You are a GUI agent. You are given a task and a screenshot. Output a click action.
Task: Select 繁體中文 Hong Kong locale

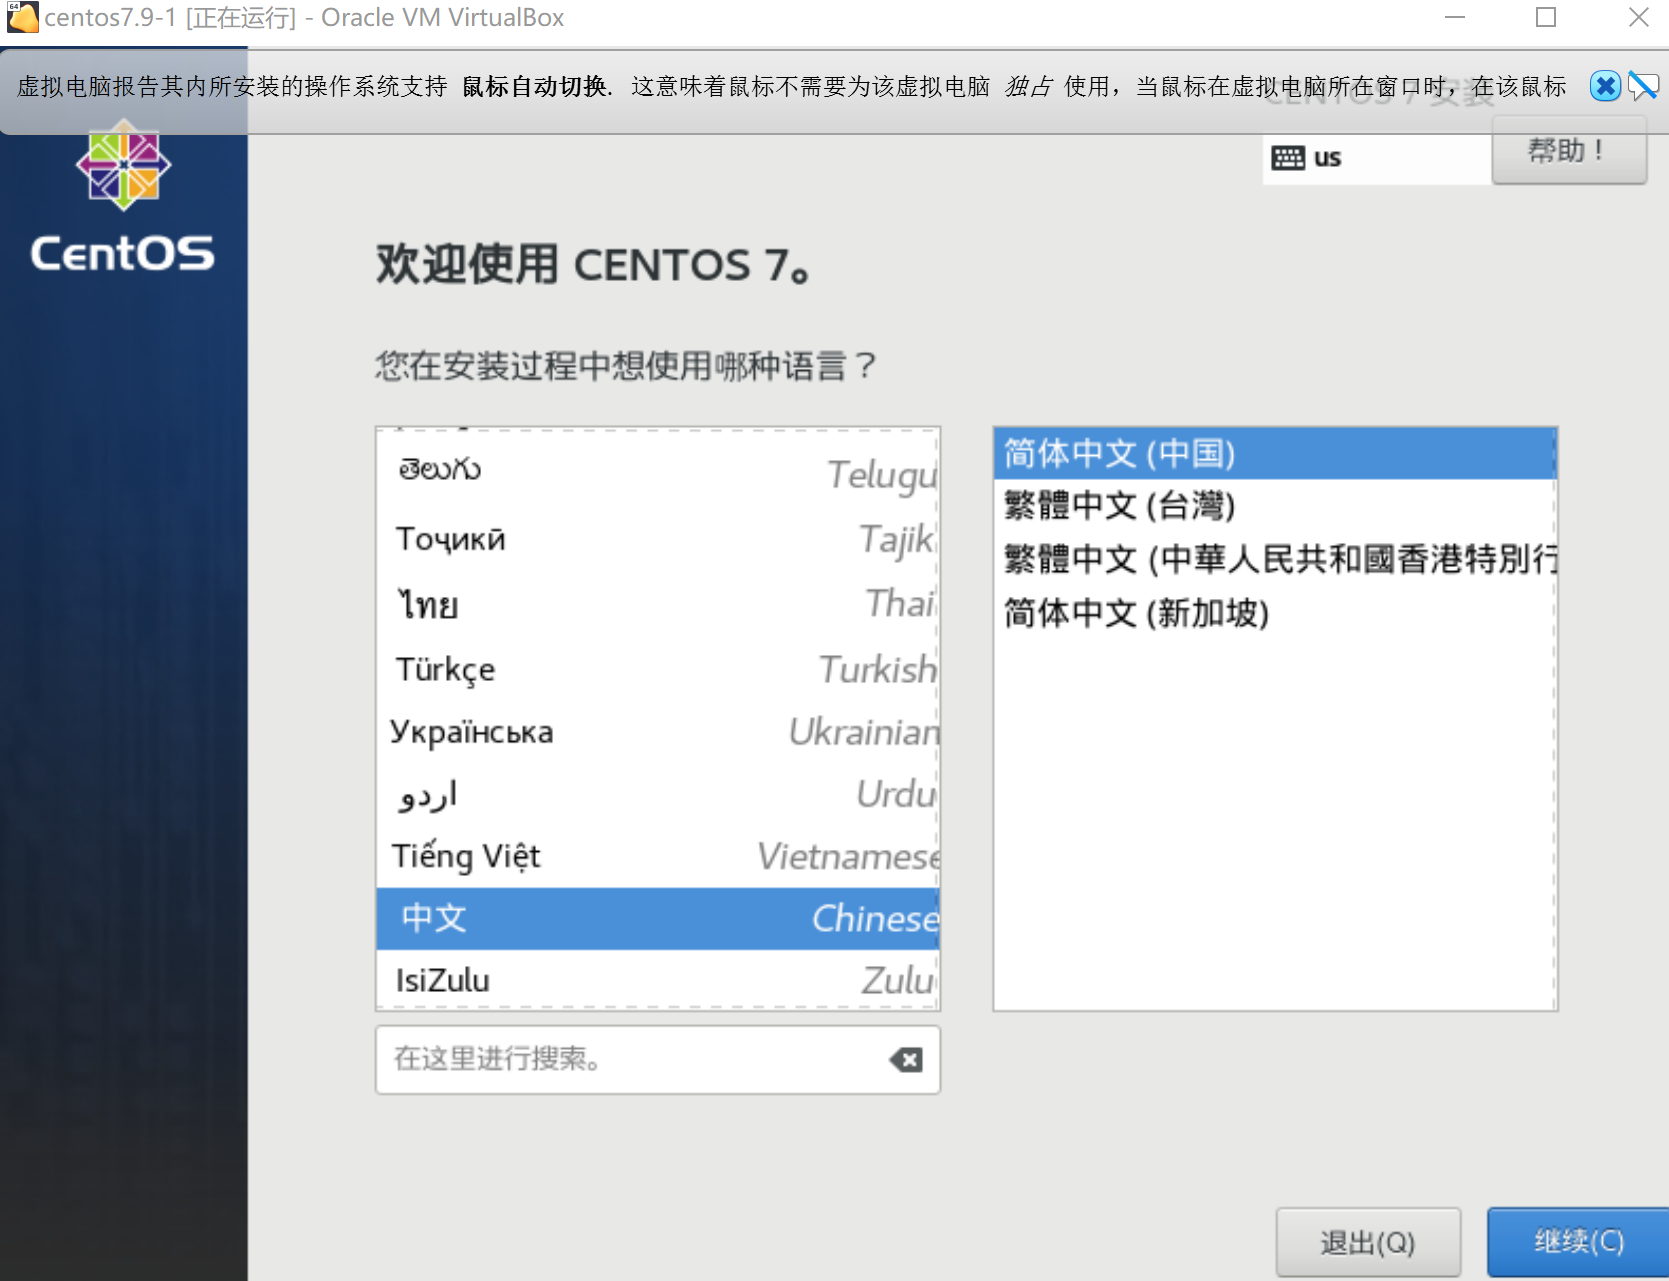(1250, 560)
